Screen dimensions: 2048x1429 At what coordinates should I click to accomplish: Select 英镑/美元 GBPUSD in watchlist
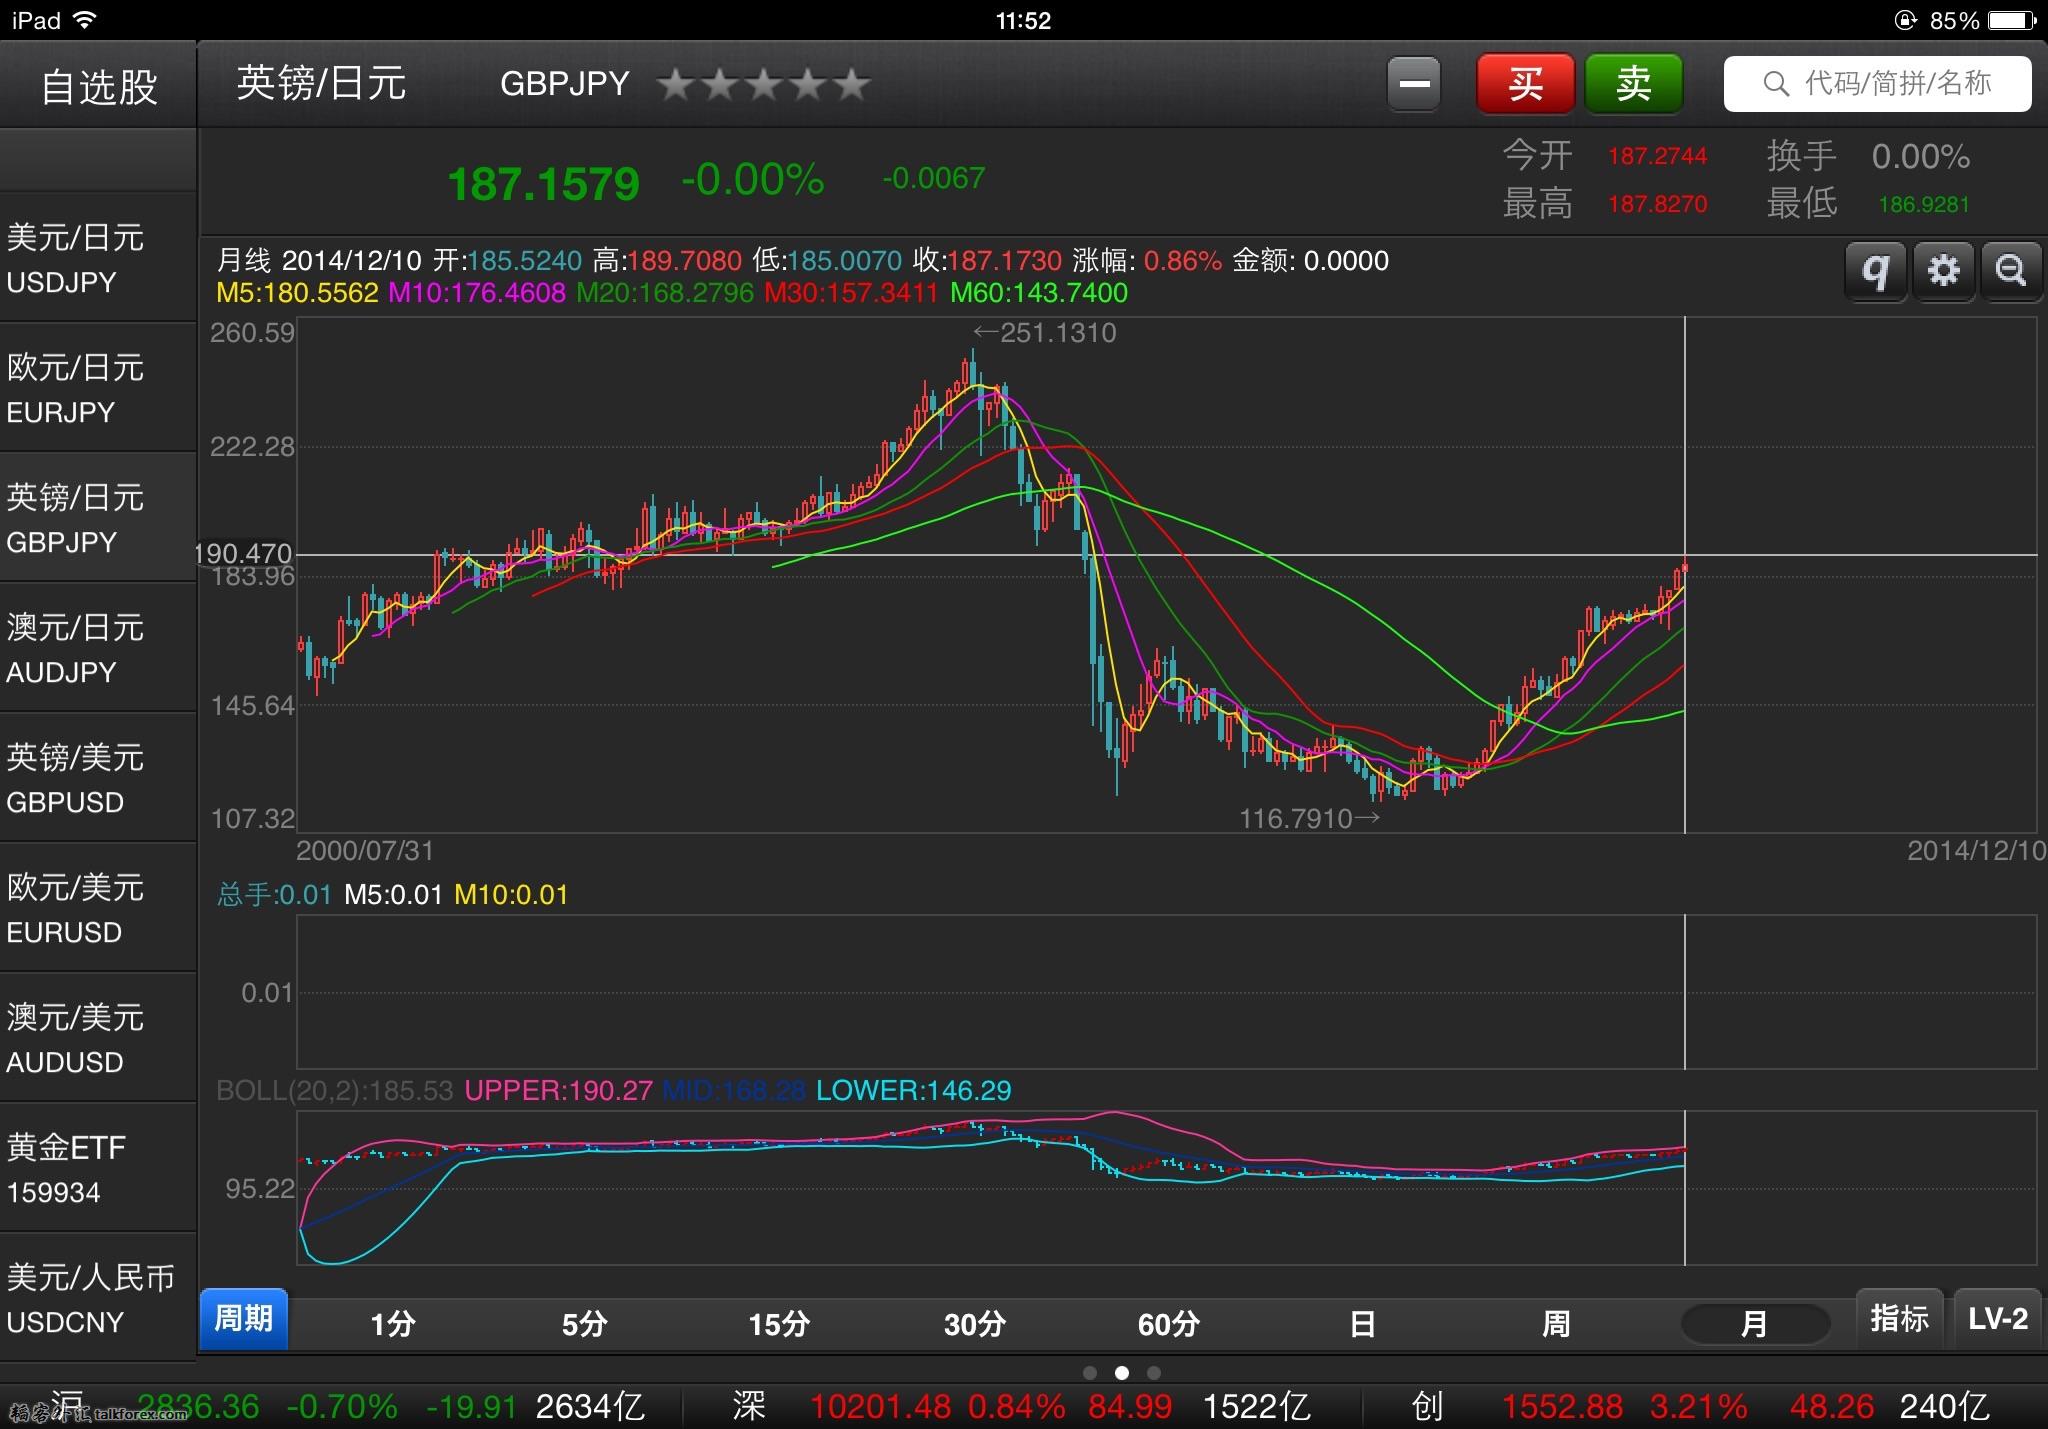click(x=98, y=778)
